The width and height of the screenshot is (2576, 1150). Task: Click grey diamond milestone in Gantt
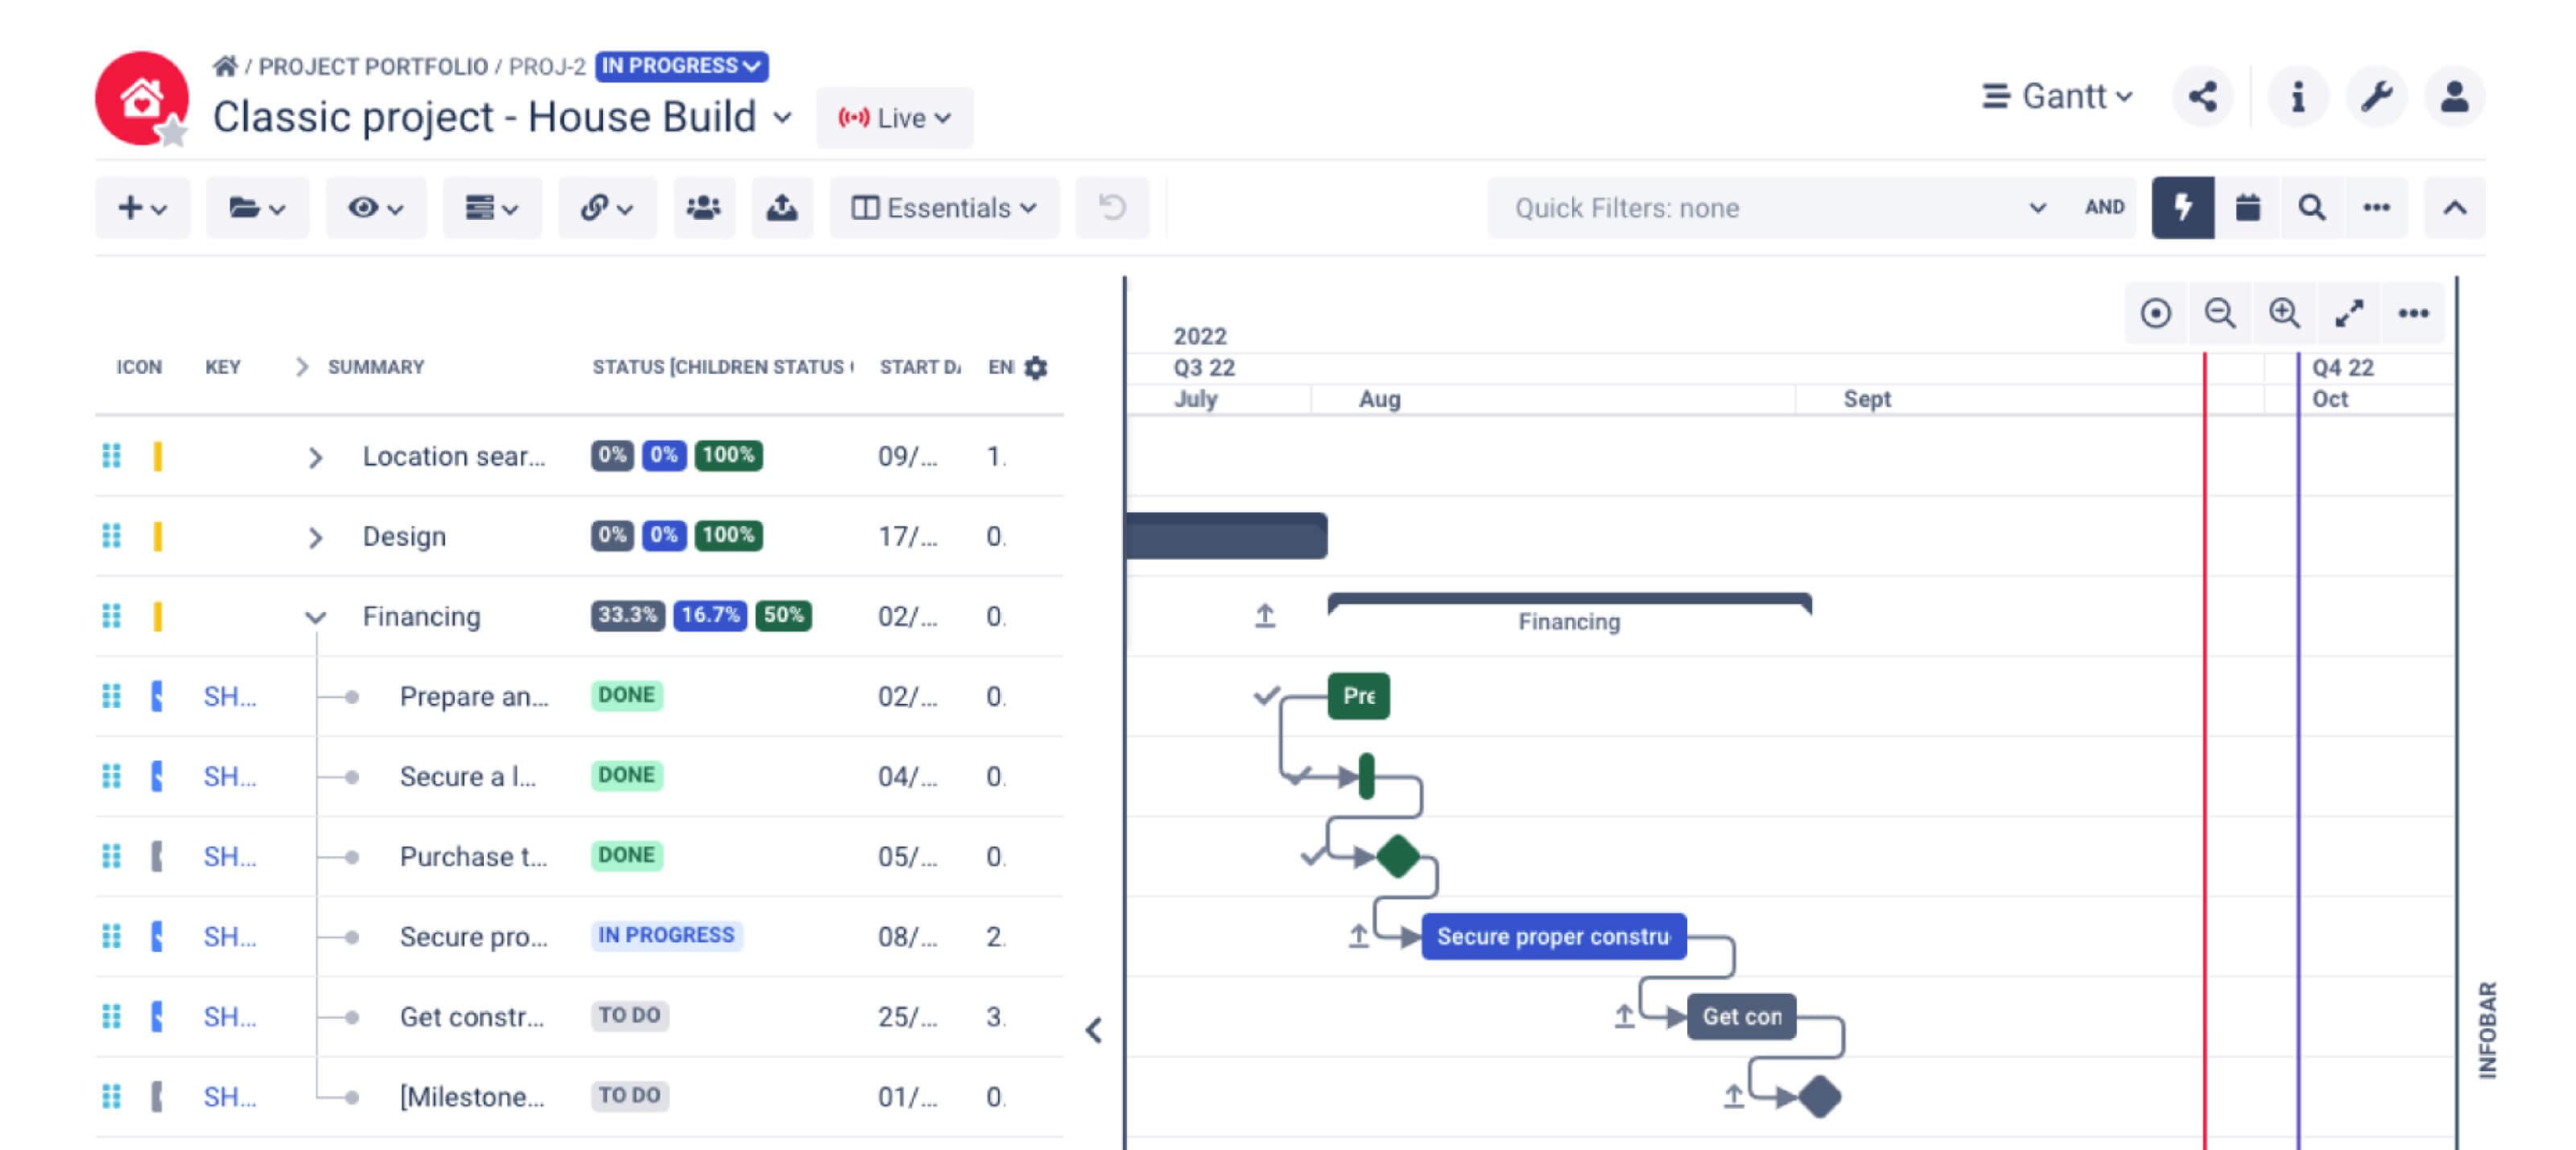coord(1819,1097)
